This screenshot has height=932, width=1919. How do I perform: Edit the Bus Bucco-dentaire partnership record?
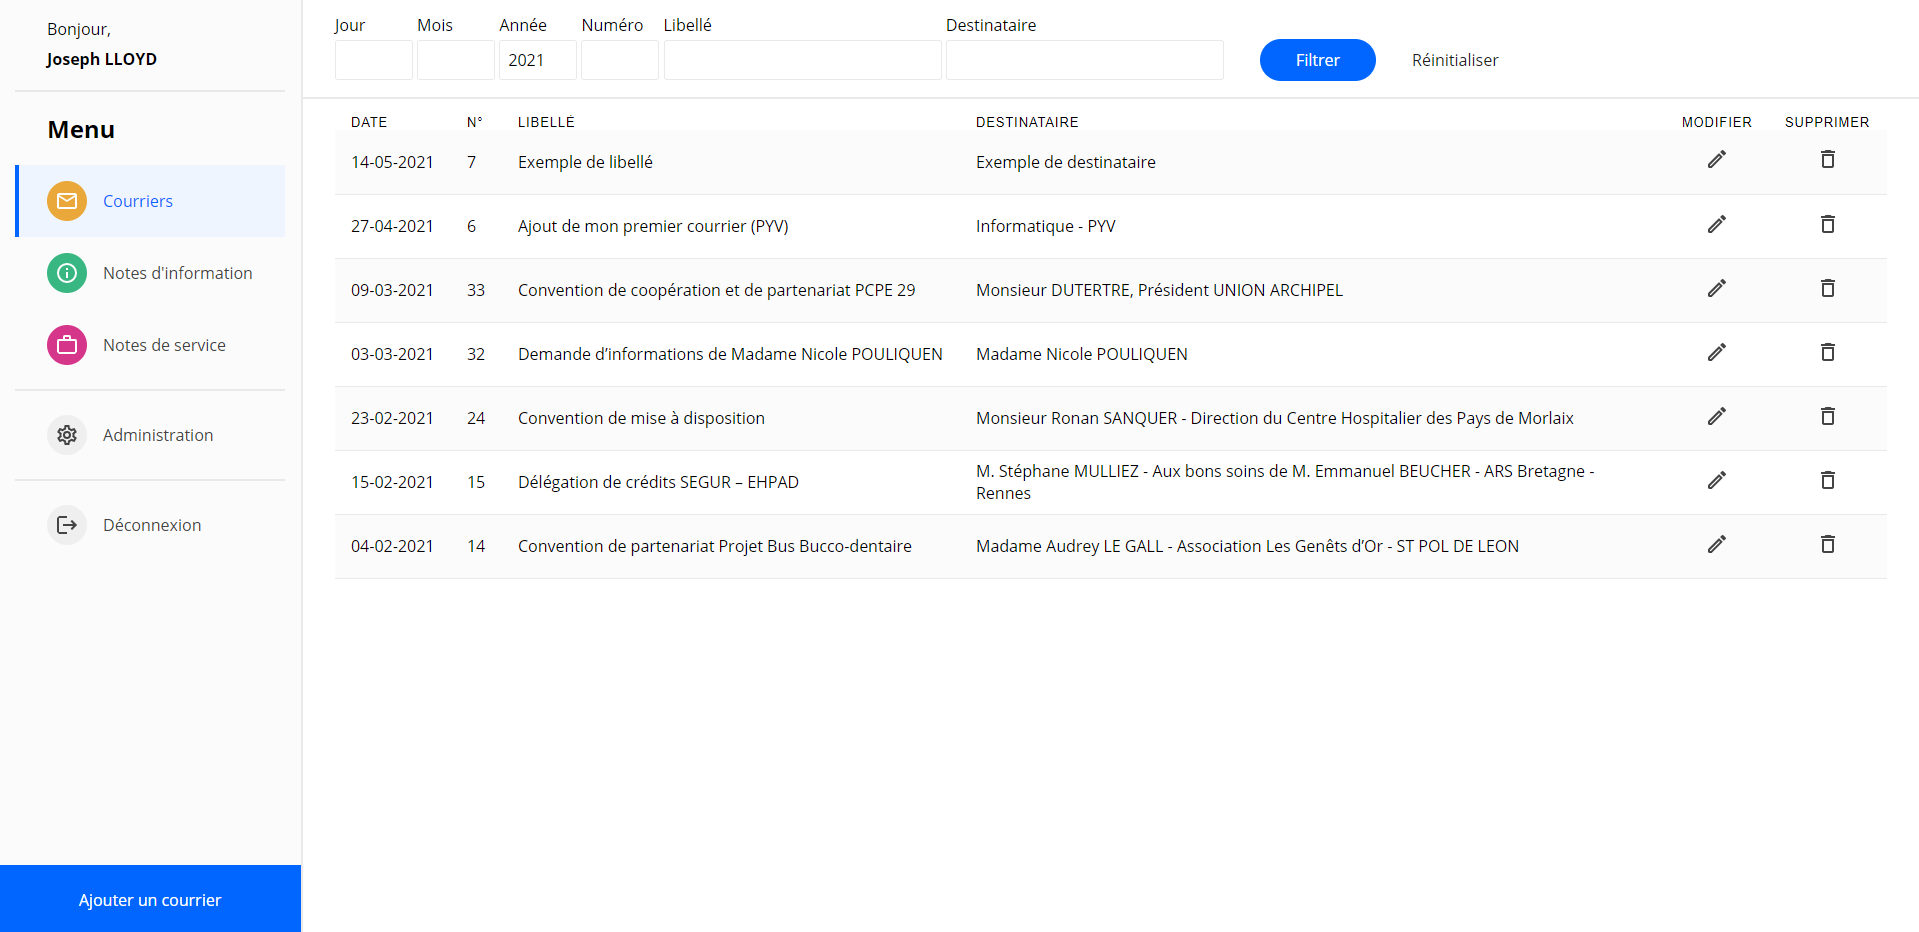[1716, 544]
